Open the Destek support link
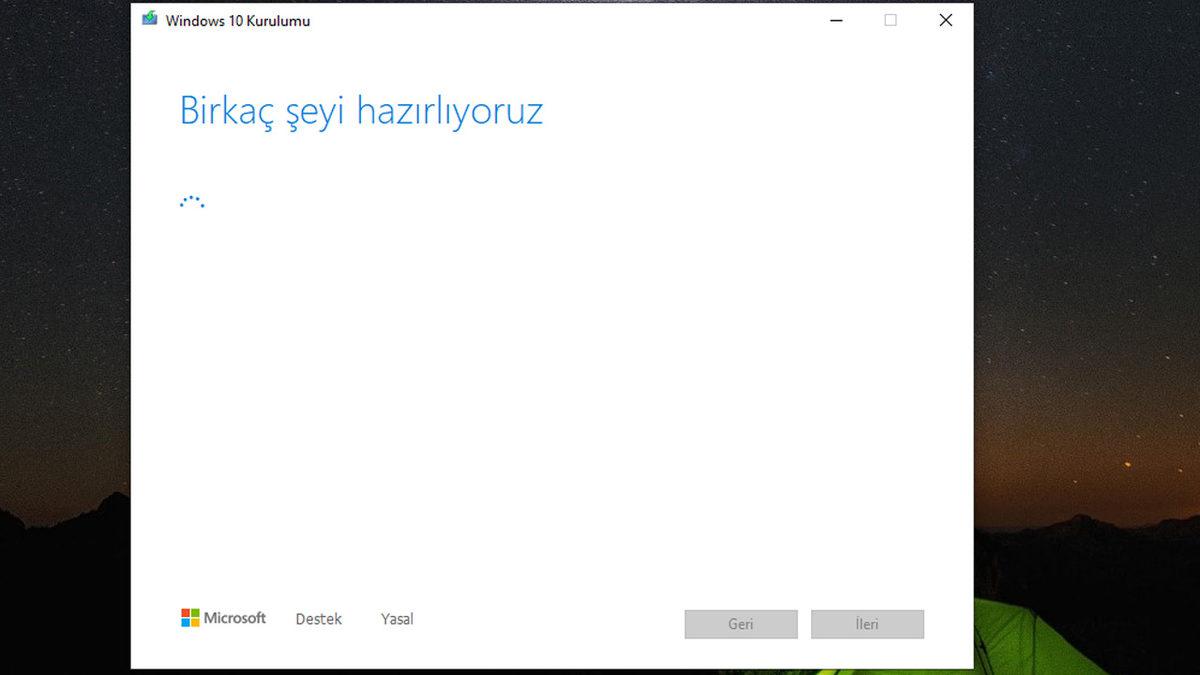The image size is (1200, 675). (x=318, y=618)
